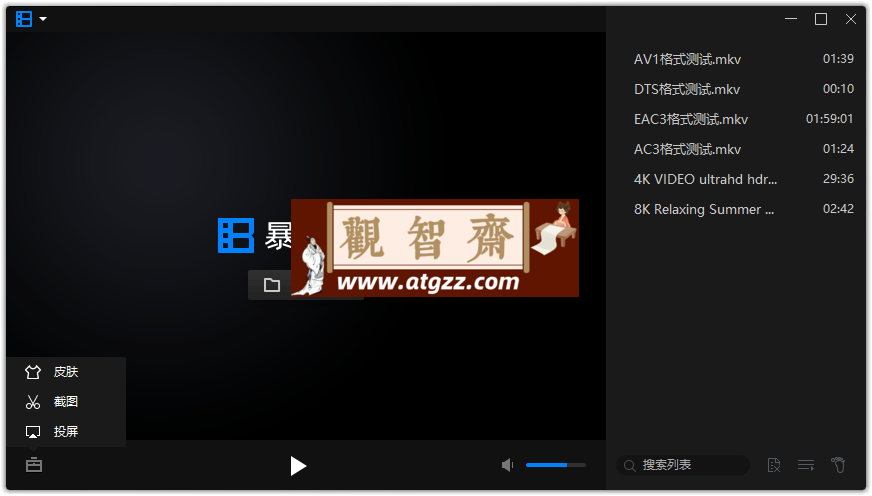The height and width of the screenshot is (496, 872).
Task: Maximize the player window
Action: [821, 19]
